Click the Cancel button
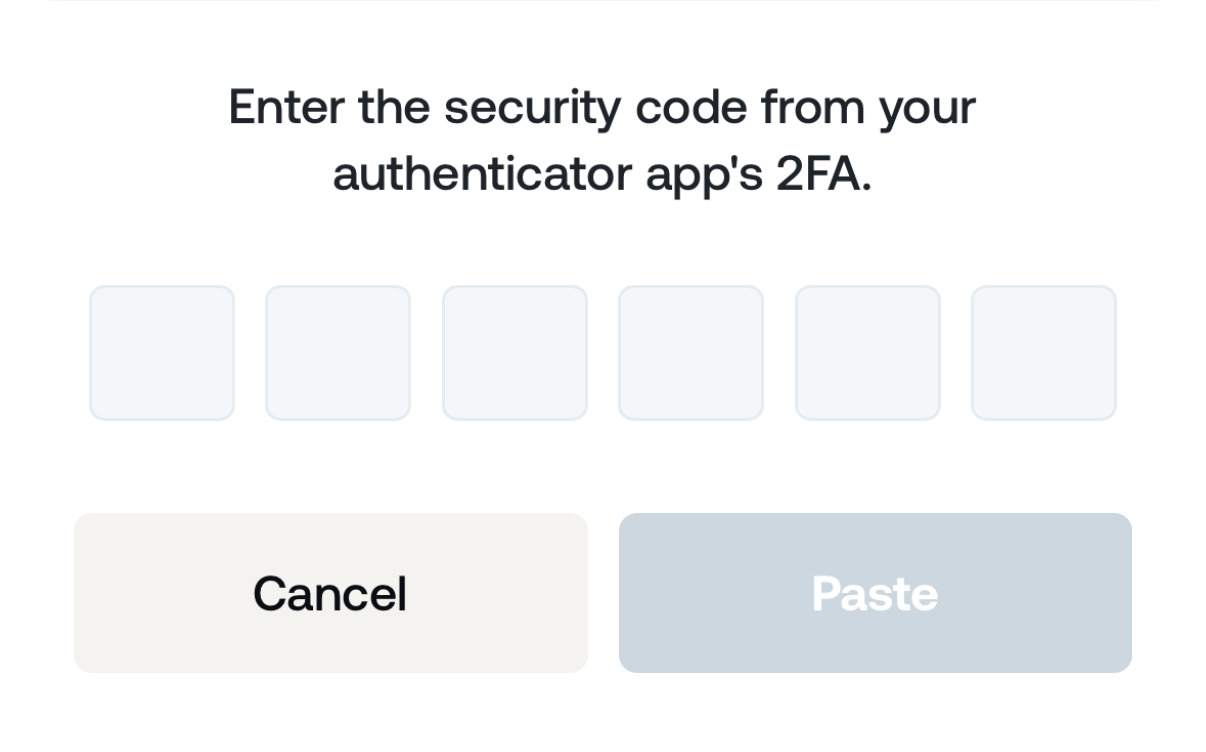The height and width of the screenshot is (752, 1206). (x=331, y=593)
